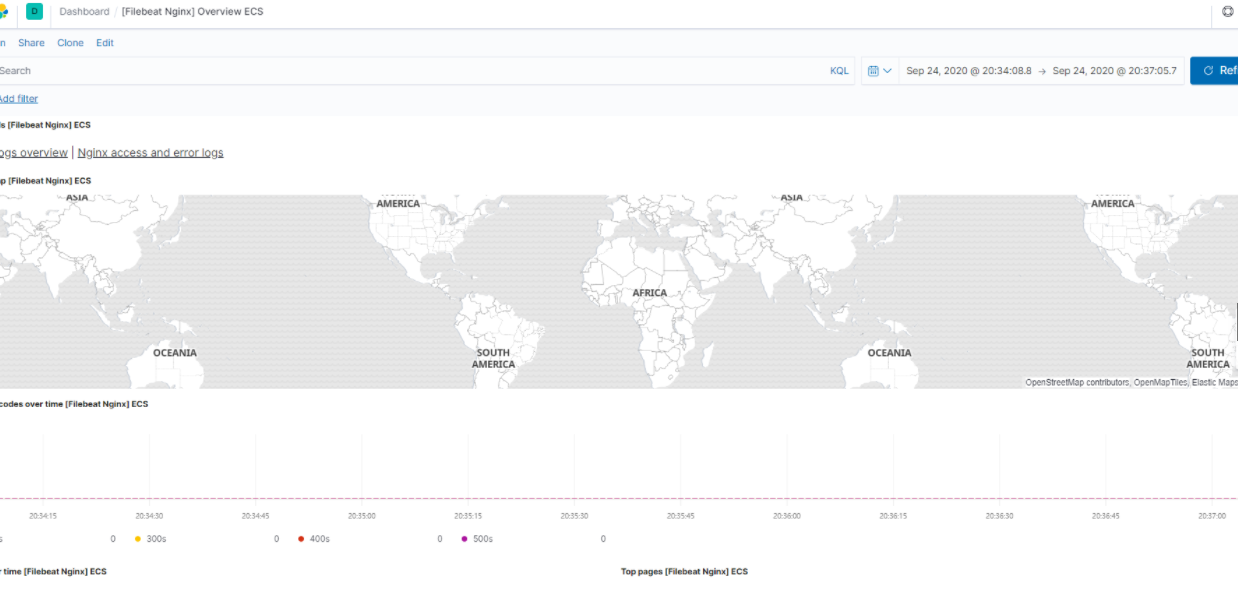Screen dimensions: 1238x607
Task: Open the date quick menu calendar icon
Action: pyautogui.click(x=880, y=71)
